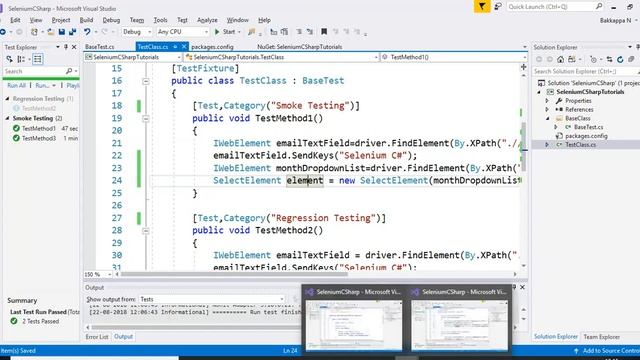Click the pin icon on TestClass.cs tab

[x=175, y=47]
